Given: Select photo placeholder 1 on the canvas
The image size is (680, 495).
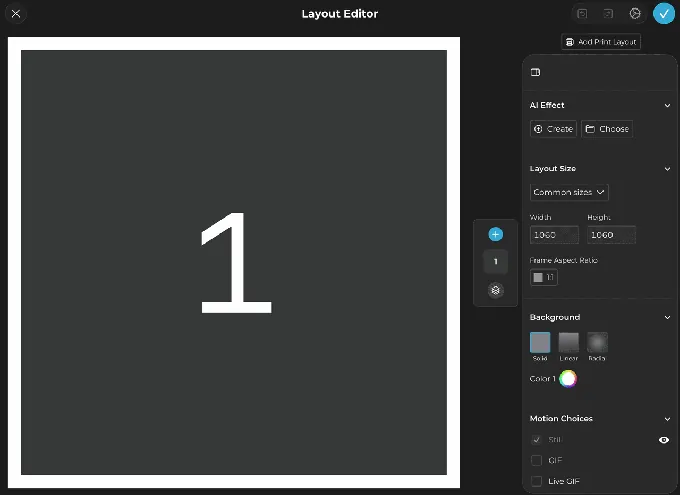Looking at the screenshot, I should pyautogui.click(x=234, y=262).
